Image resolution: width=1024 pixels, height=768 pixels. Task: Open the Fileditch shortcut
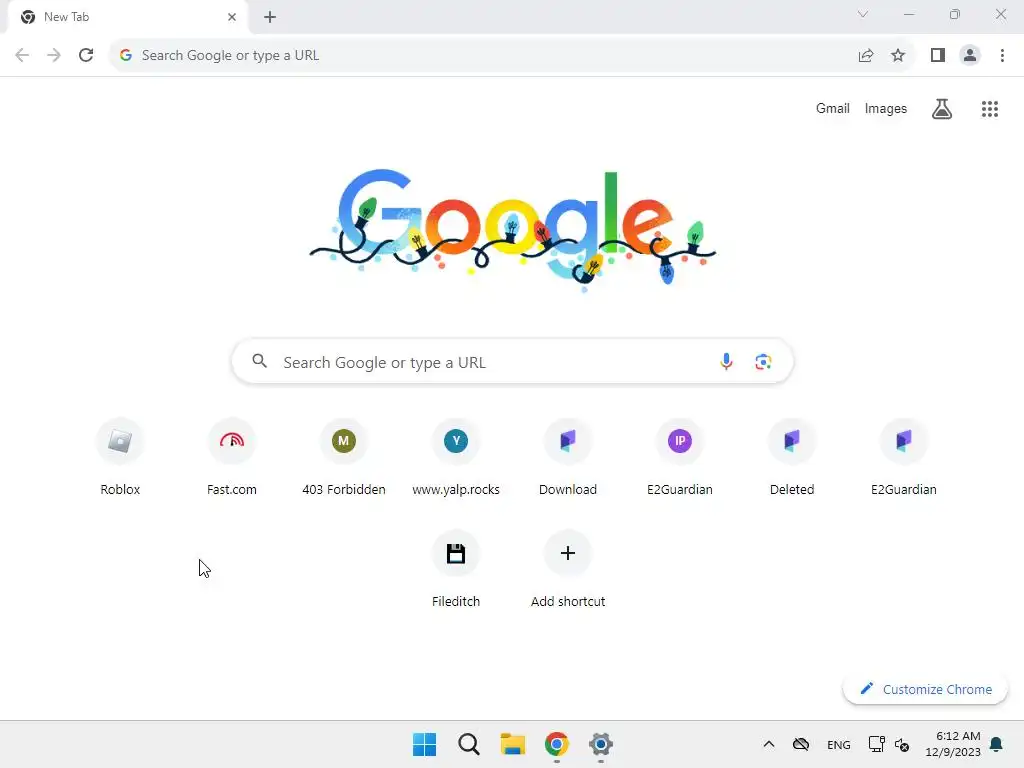click(x=456, y=569)
